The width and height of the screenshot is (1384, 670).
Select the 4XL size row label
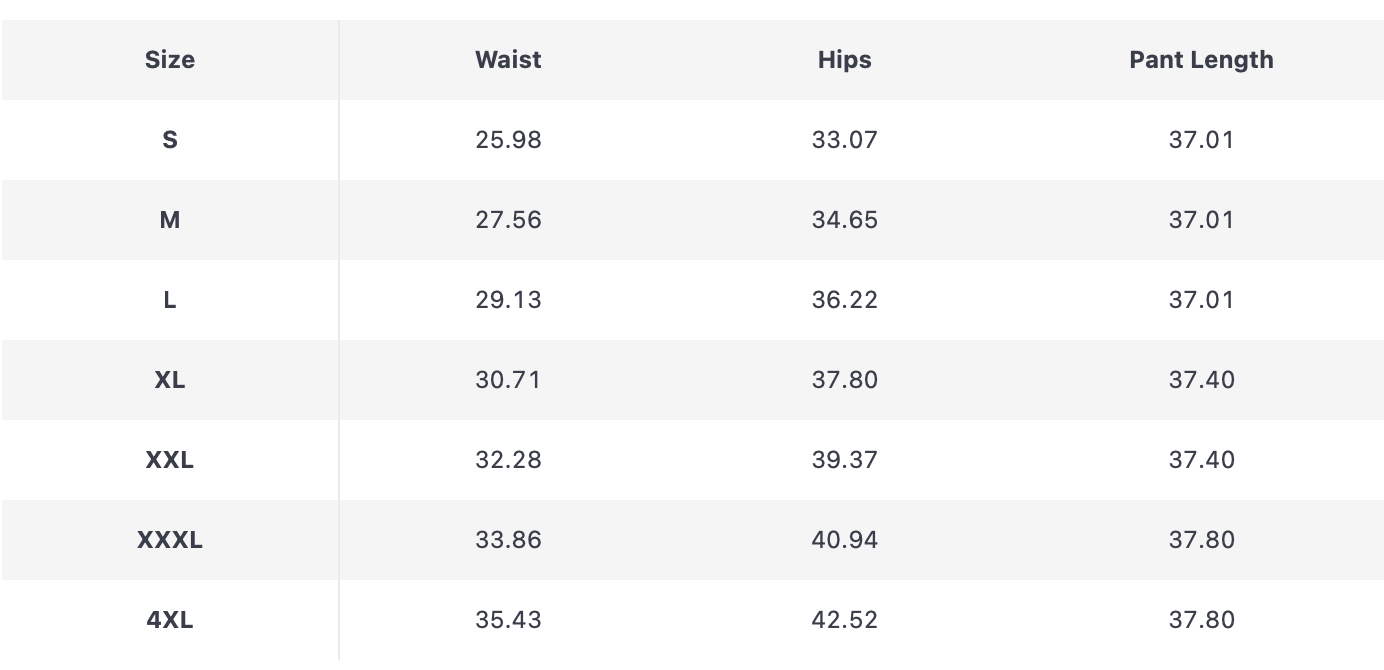(170, 620)
